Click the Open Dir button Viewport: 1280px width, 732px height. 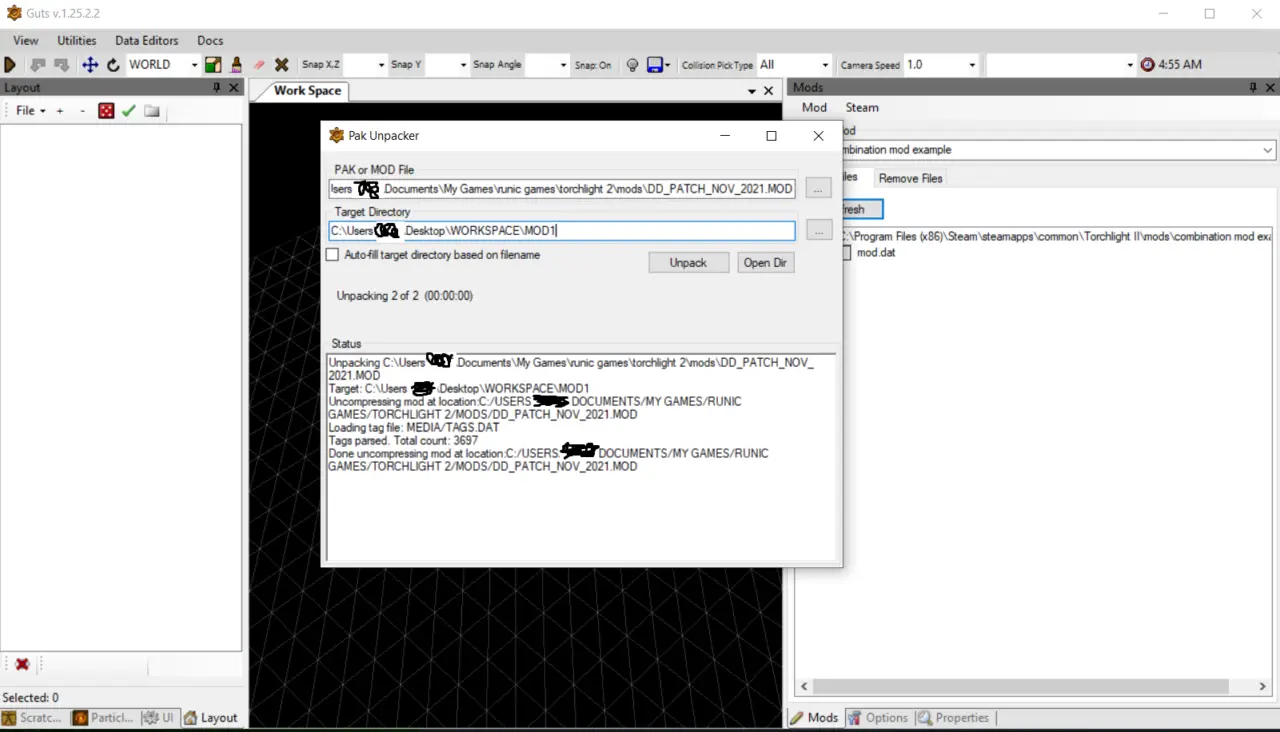point(764,263)
